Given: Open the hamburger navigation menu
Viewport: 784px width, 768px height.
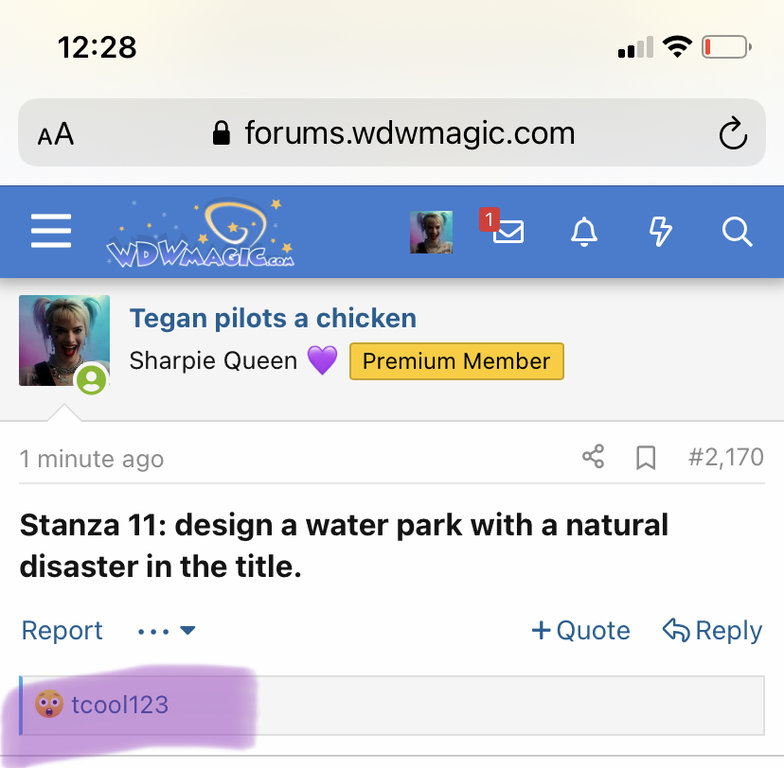Looking at the screenshot, I should (51, 232).
